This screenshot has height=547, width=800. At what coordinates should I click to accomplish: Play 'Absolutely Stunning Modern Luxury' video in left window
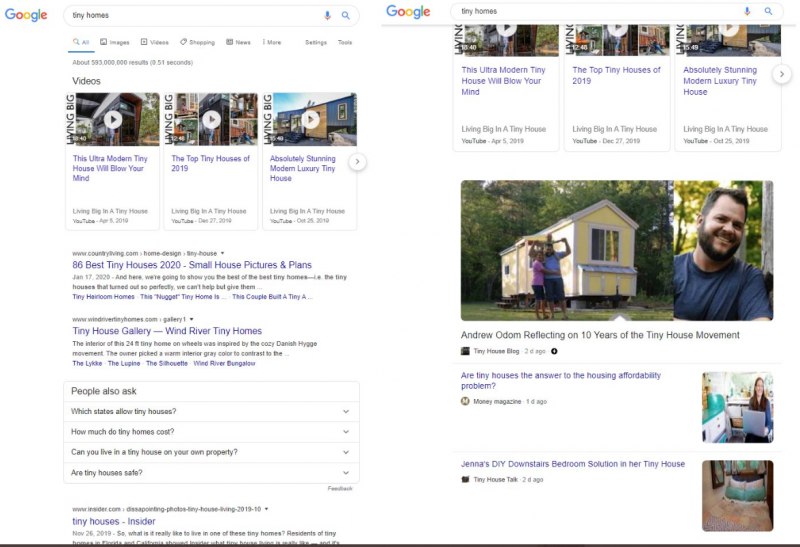(310, 119)
